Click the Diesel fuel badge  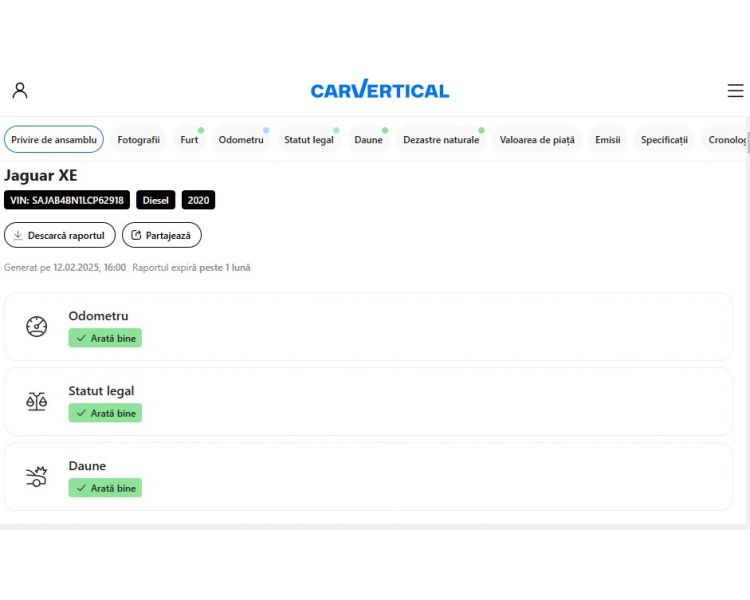(x=156, y=200)
